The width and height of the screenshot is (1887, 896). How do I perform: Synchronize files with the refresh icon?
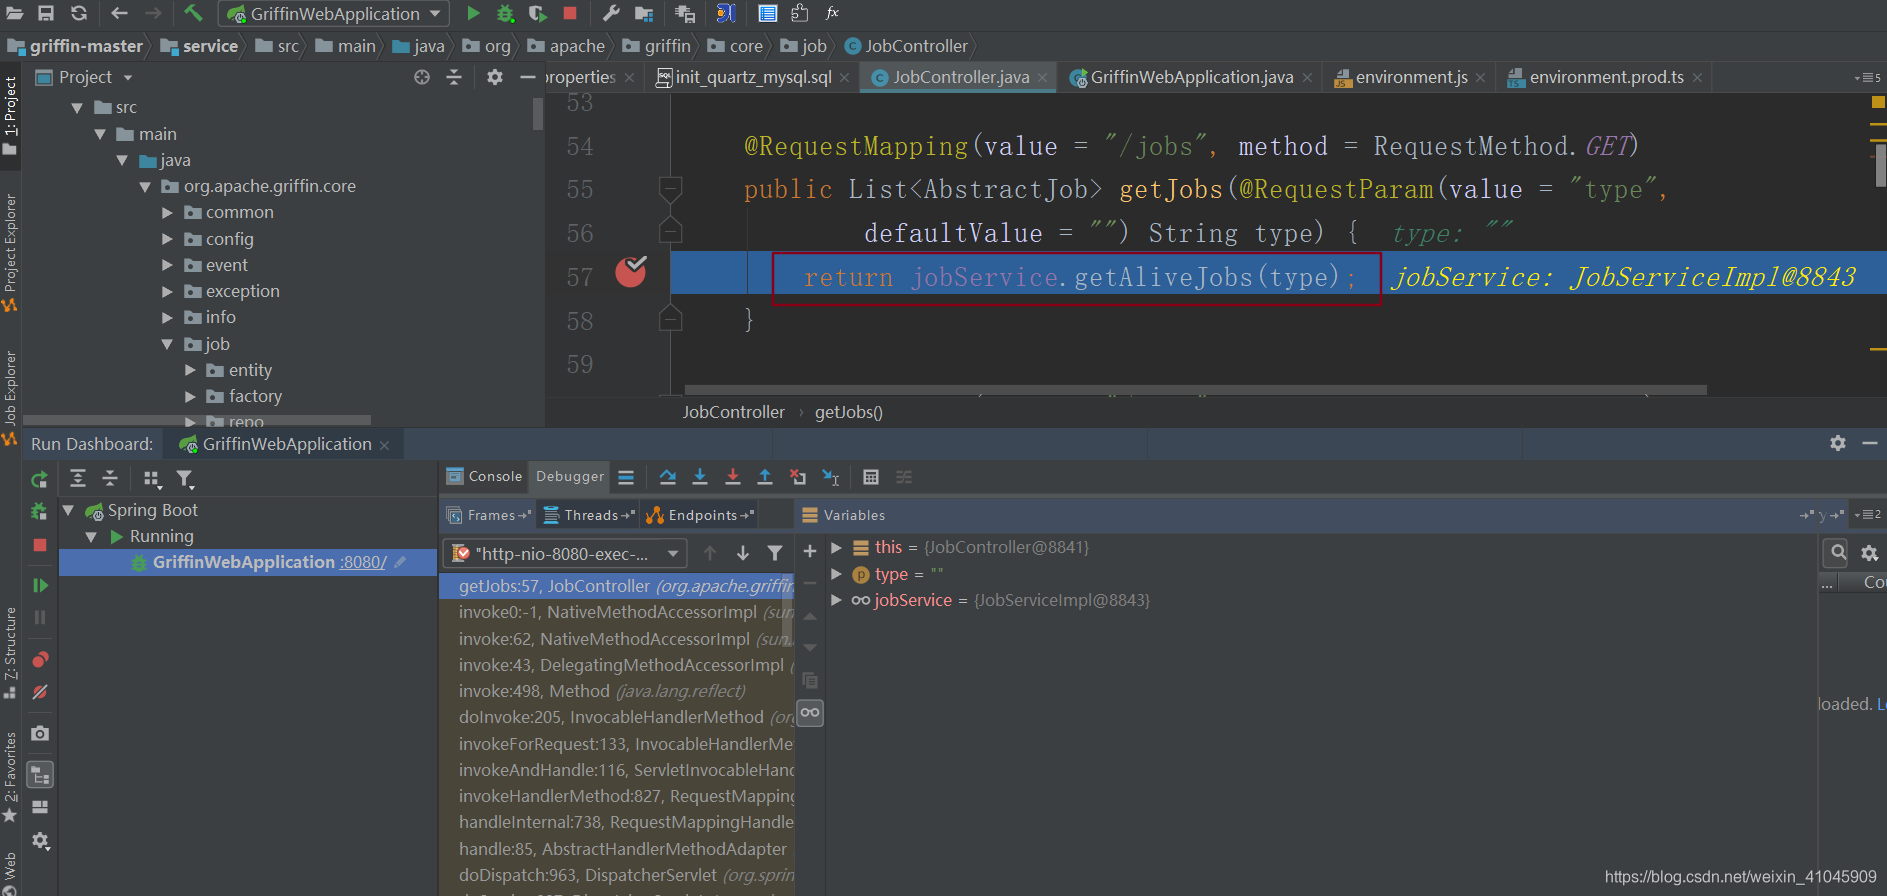pyautogui.click(x=79, y=13)
